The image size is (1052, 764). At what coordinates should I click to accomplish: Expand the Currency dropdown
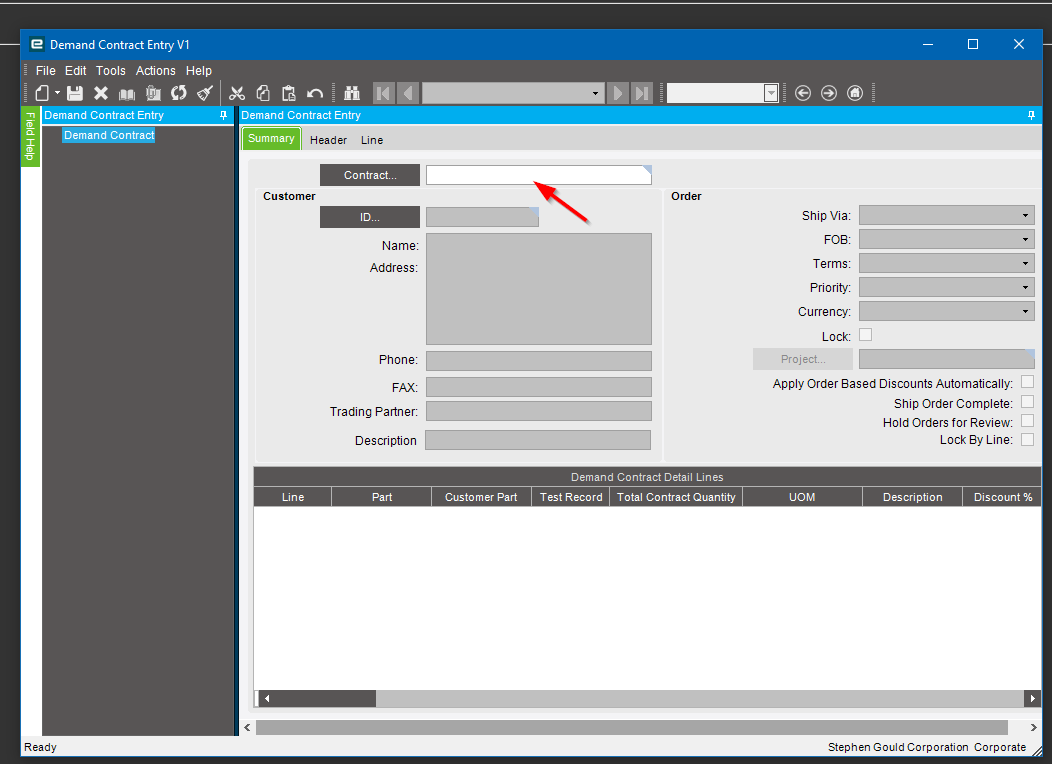coord(1025,311)
